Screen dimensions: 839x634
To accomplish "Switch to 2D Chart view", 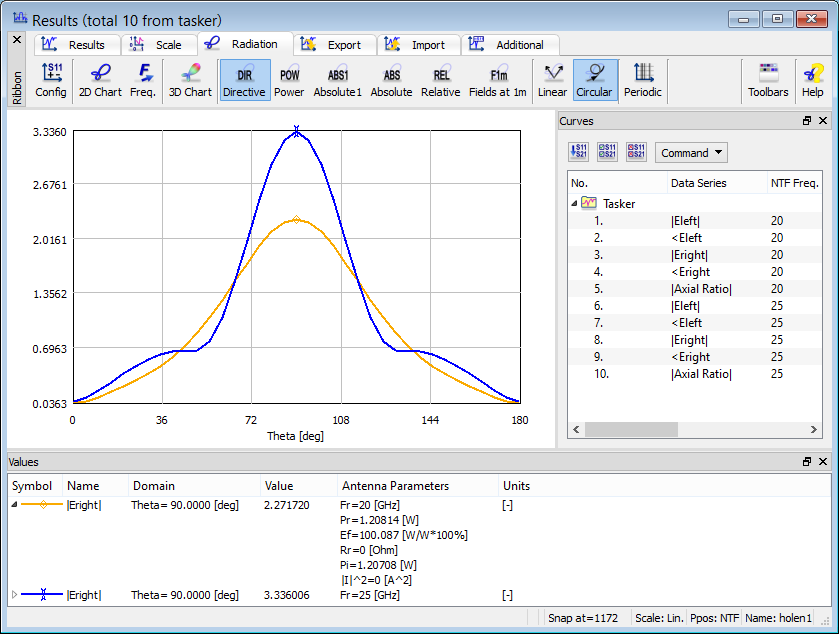I will [x=99, y=80].
